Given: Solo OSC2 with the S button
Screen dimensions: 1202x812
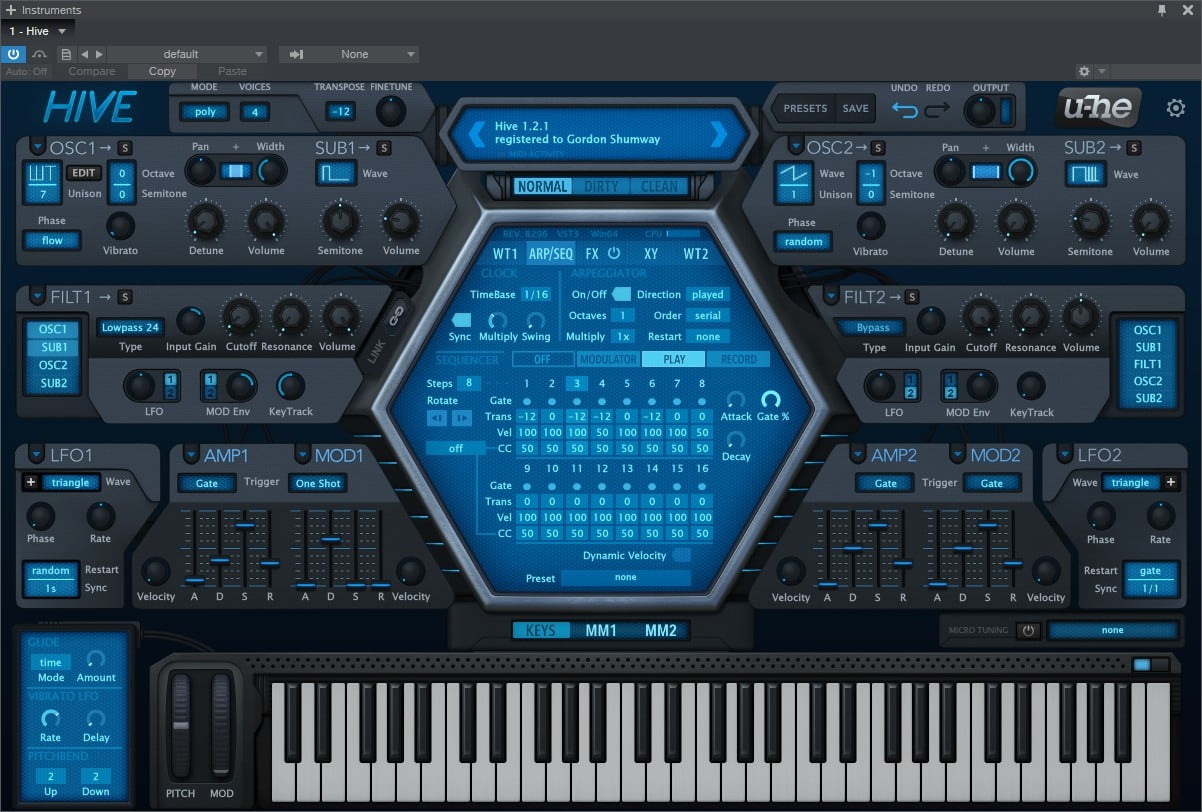Looking at the screenshot, I should tap(877, 147).
